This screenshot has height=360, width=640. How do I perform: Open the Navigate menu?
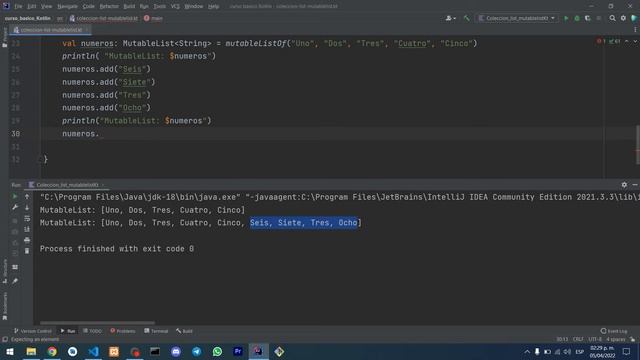point(67,6)
